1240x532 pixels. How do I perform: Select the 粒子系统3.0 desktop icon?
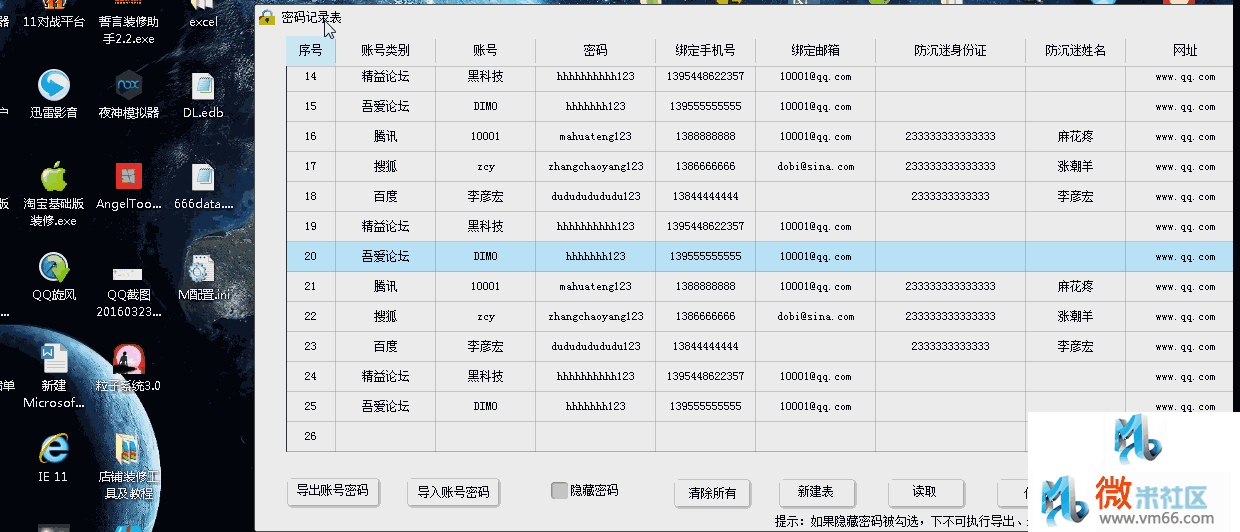[x=128, y=368]
